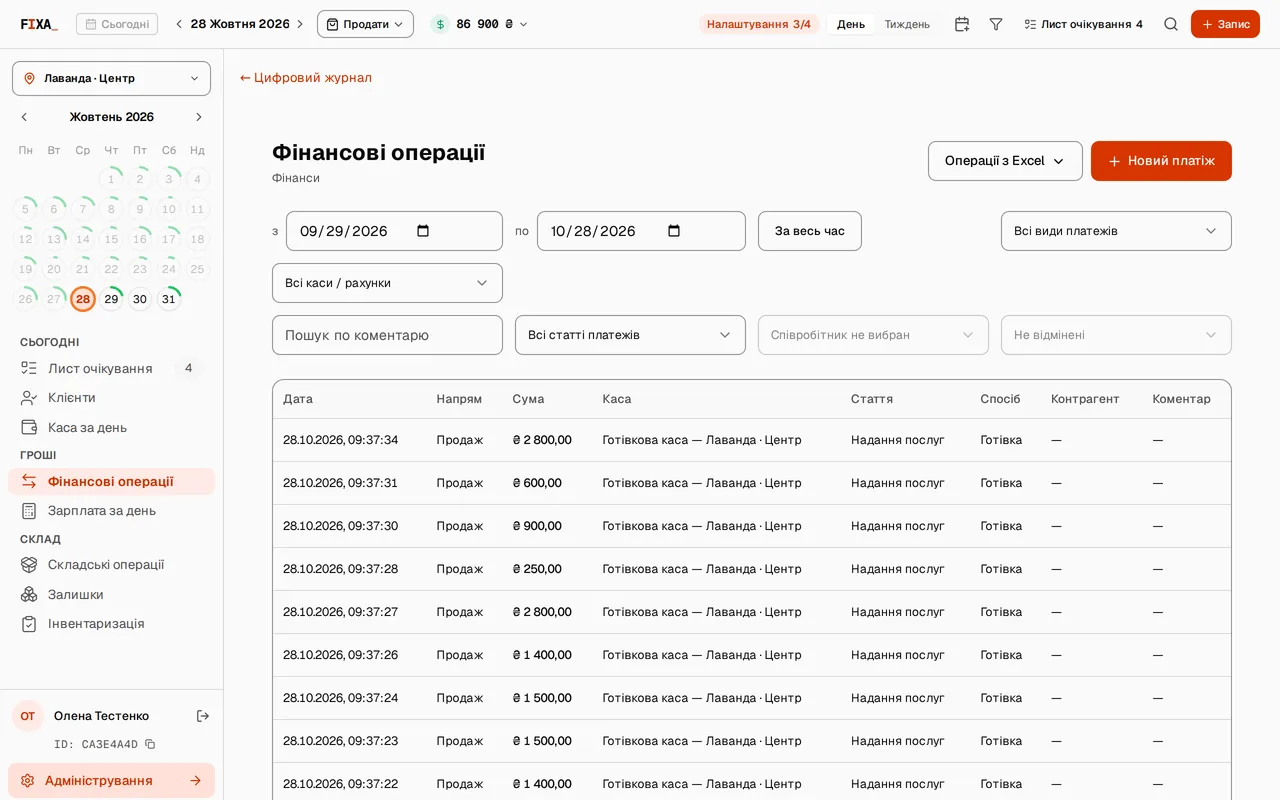Click the Дата column header
Image resolution: width=1280 pixels, height=800 pixels.
pyautogui.click(x=298, y=399)
